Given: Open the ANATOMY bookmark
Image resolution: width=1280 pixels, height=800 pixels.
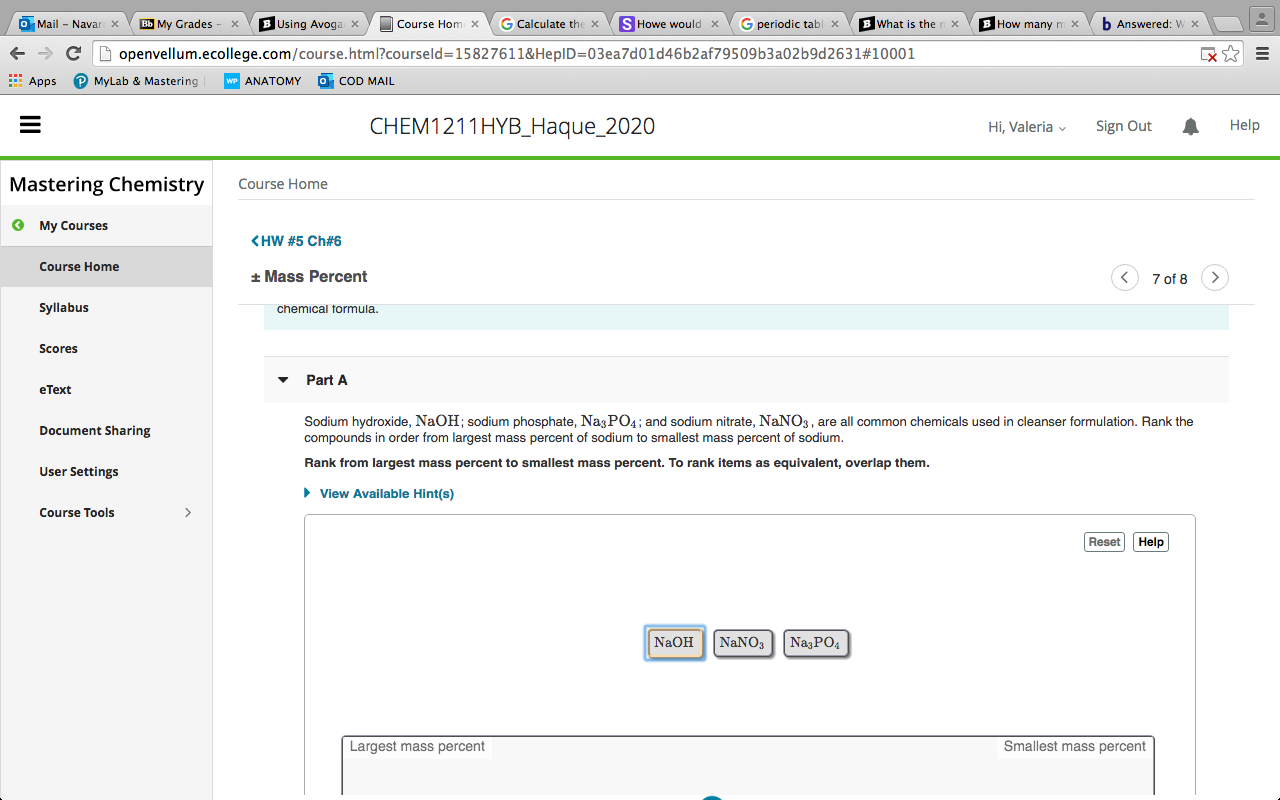Looking at the screenshot, I should (263, 81).
